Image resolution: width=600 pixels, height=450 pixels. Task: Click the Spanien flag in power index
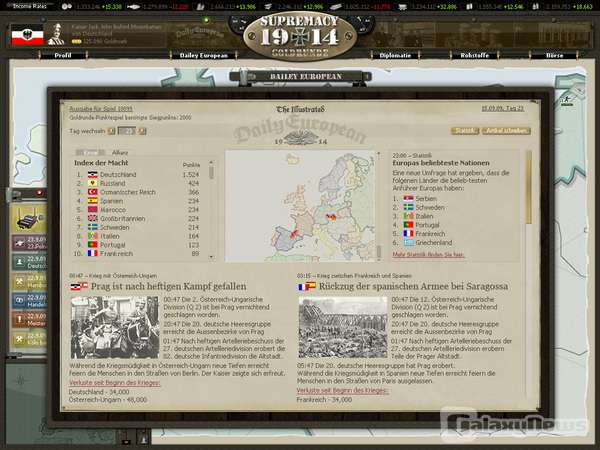point(93,201)
